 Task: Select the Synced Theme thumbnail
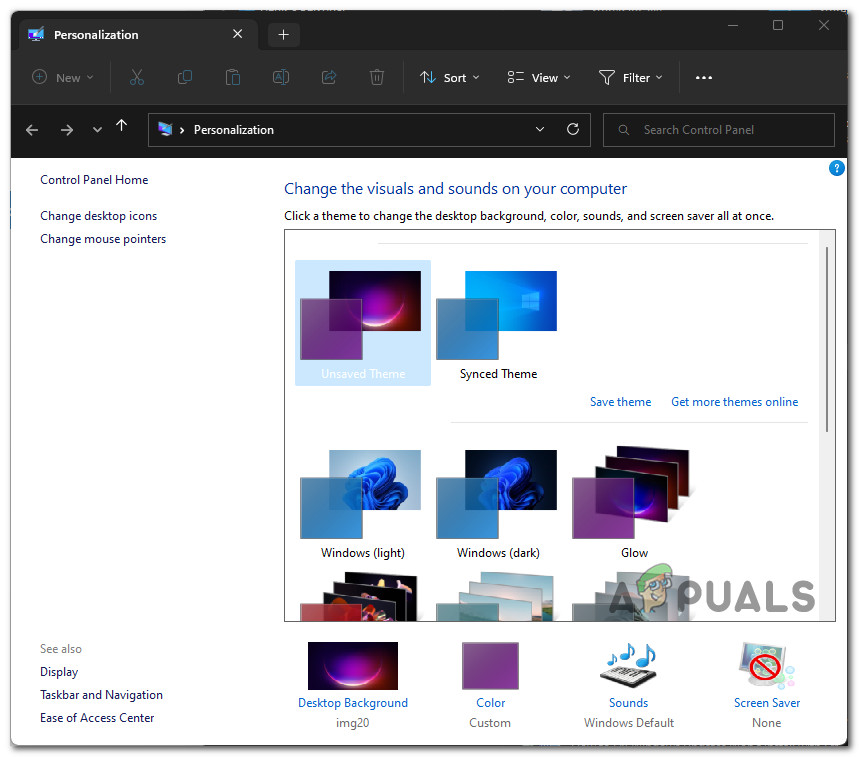[497, 323]
